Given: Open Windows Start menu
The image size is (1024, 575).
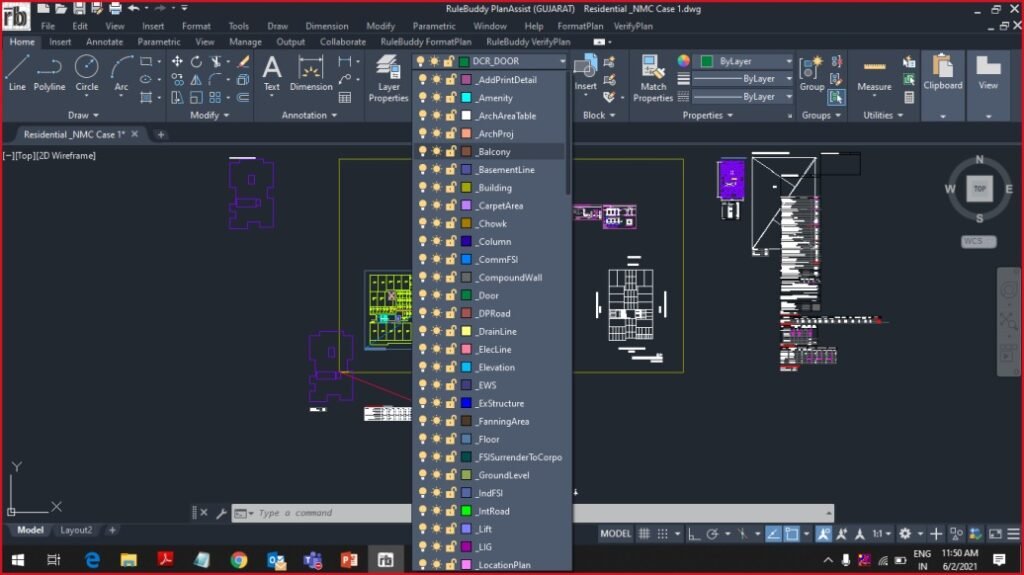Looking at the screenshot, I should (x=18, y=560).
